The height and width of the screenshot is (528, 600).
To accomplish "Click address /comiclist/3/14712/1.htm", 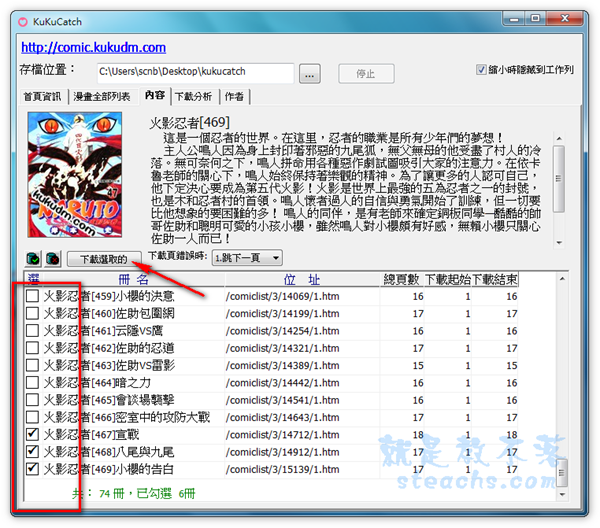I will [282, 435].
